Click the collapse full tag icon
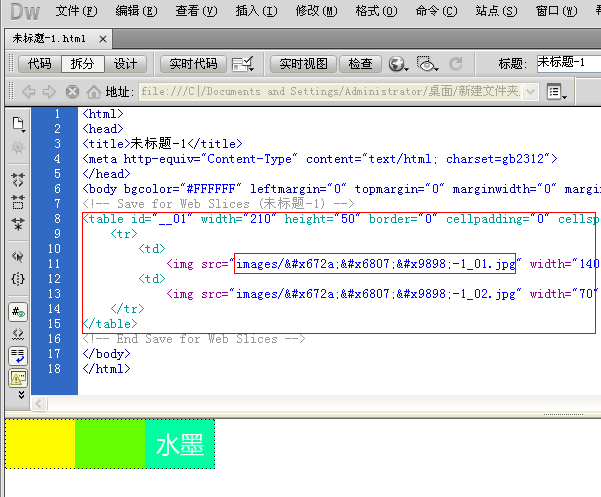 click(x=18, y=180)
